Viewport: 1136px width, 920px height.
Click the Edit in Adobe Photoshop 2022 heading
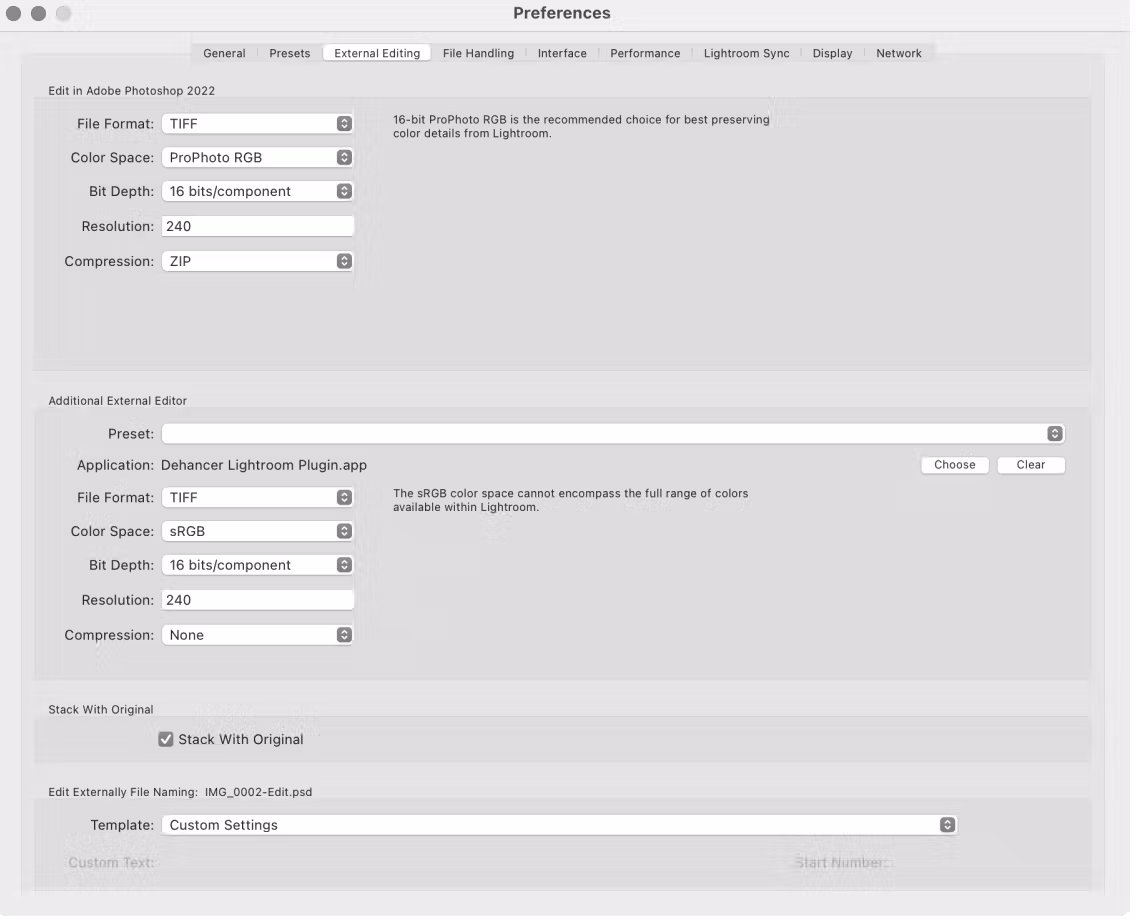point(131,91)
